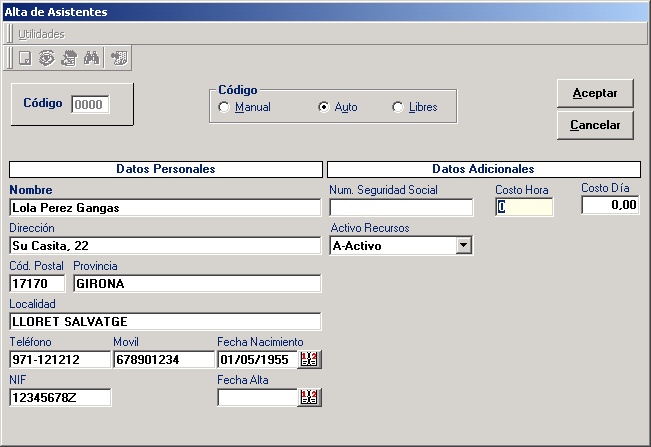Image resolution: width=651 pixels, height=447 pixels.
Task: Click the Costo Hora field
Action: [x=524, y=207]
